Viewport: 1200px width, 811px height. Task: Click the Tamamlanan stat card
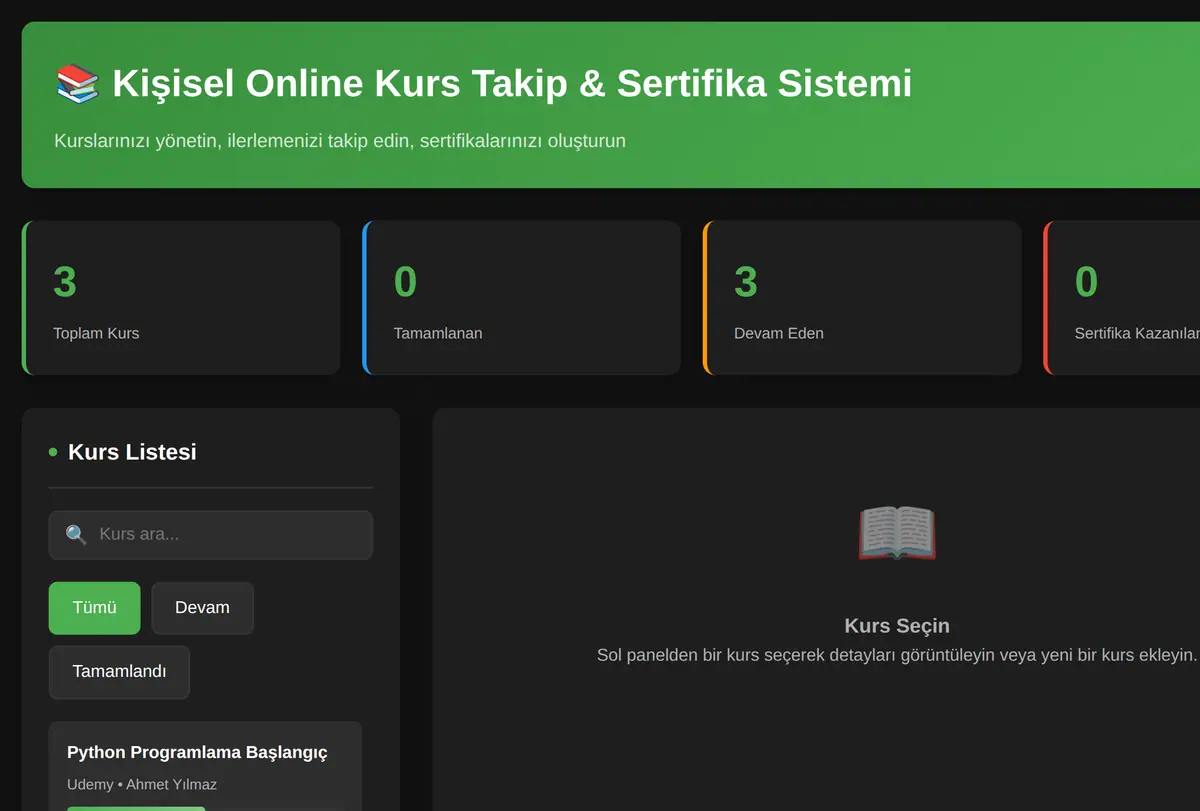[x=521, y=298]
